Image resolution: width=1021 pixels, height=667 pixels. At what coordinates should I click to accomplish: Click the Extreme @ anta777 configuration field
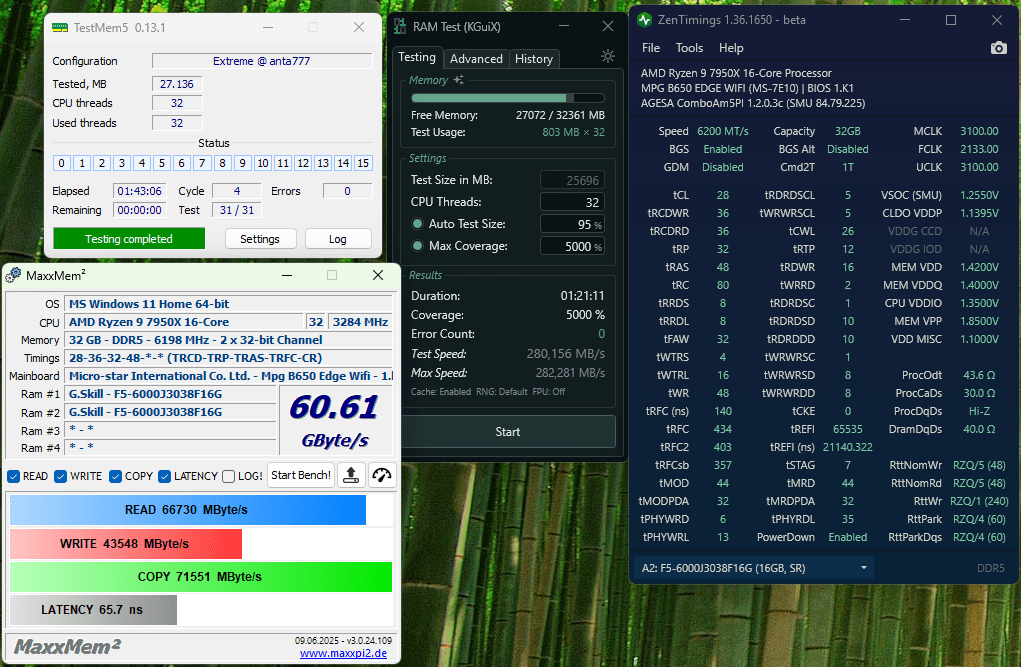point(262,61)
